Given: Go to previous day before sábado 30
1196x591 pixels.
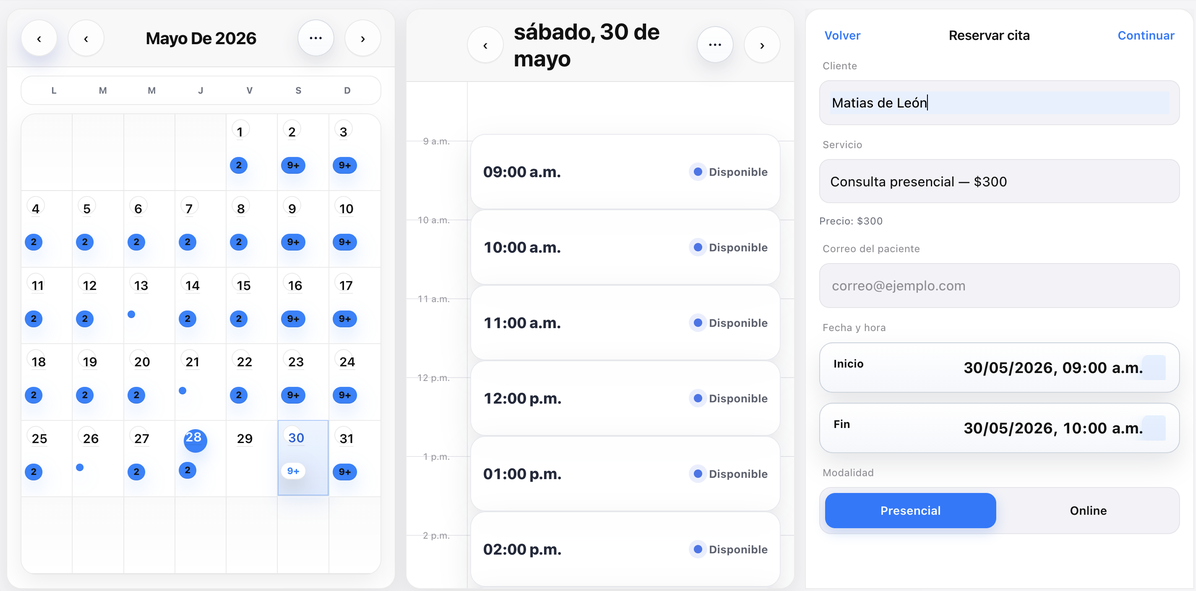Looking at the screenshot, I should pyautogui.click(x=485, y=45).
